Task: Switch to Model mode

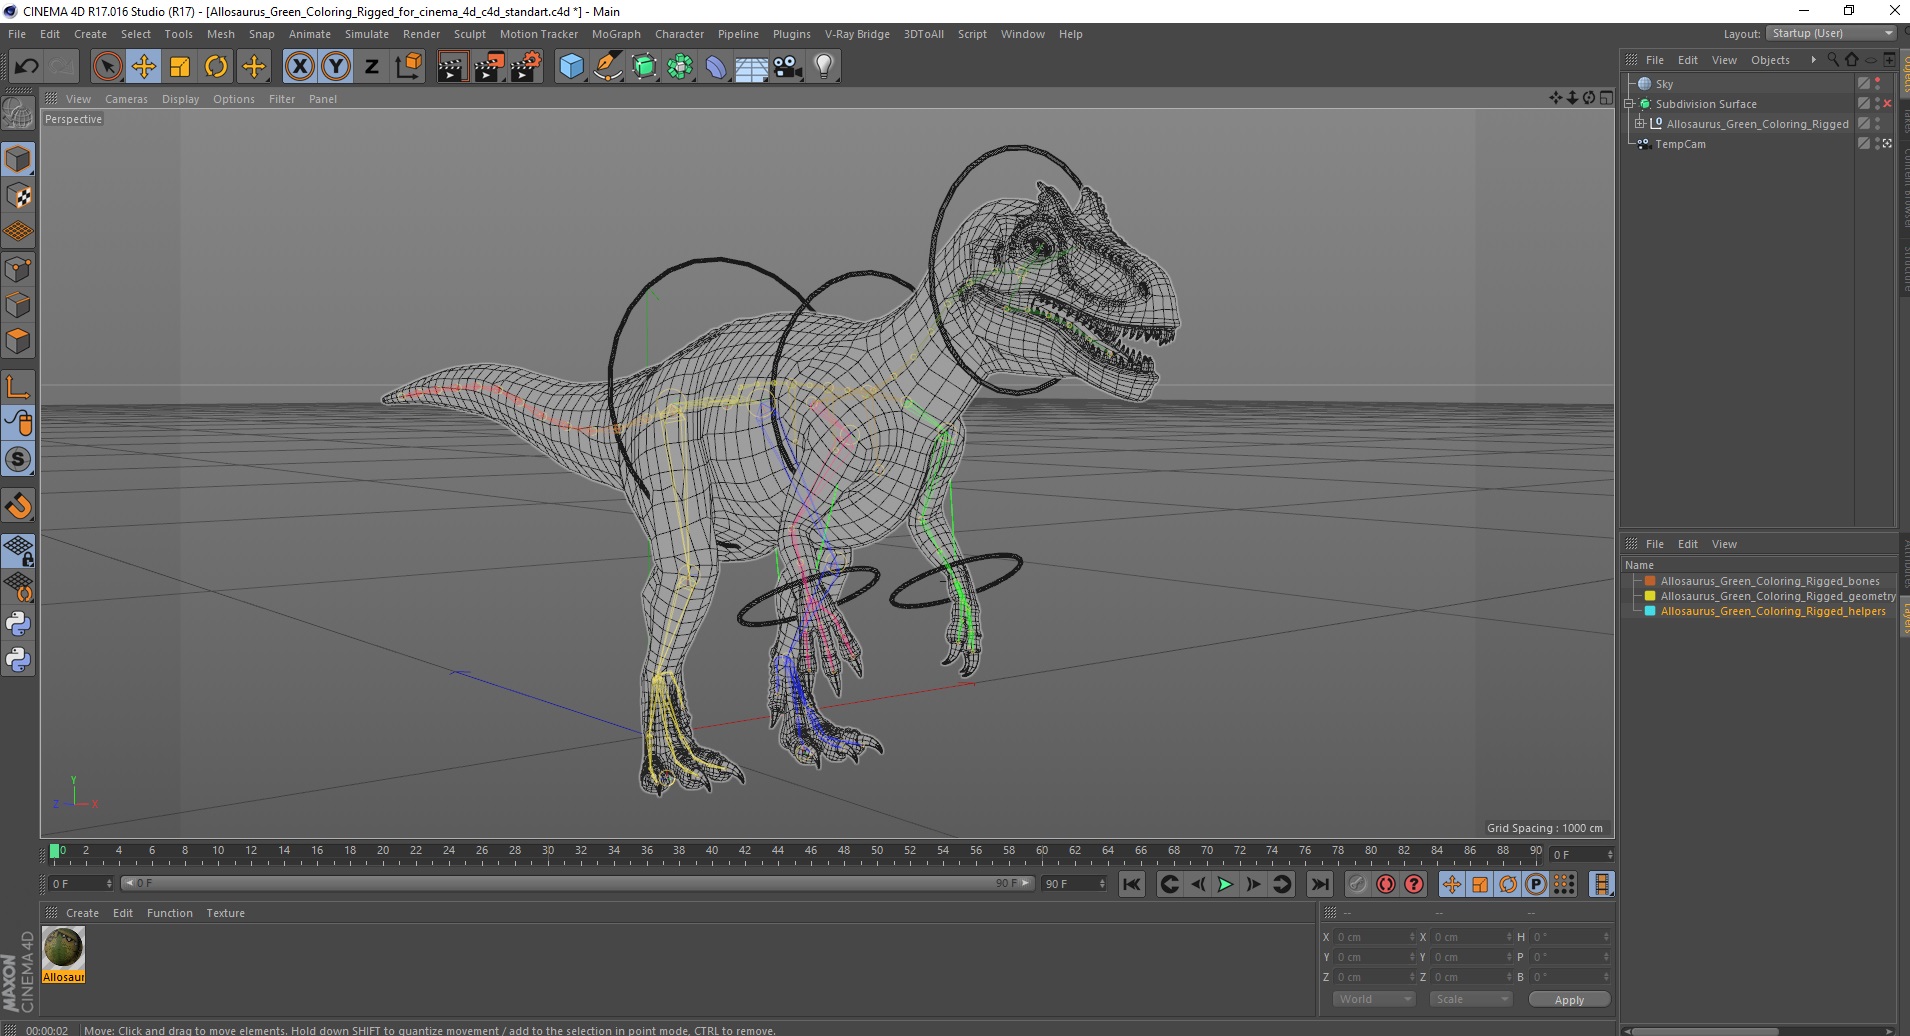Action: point(18,160)
